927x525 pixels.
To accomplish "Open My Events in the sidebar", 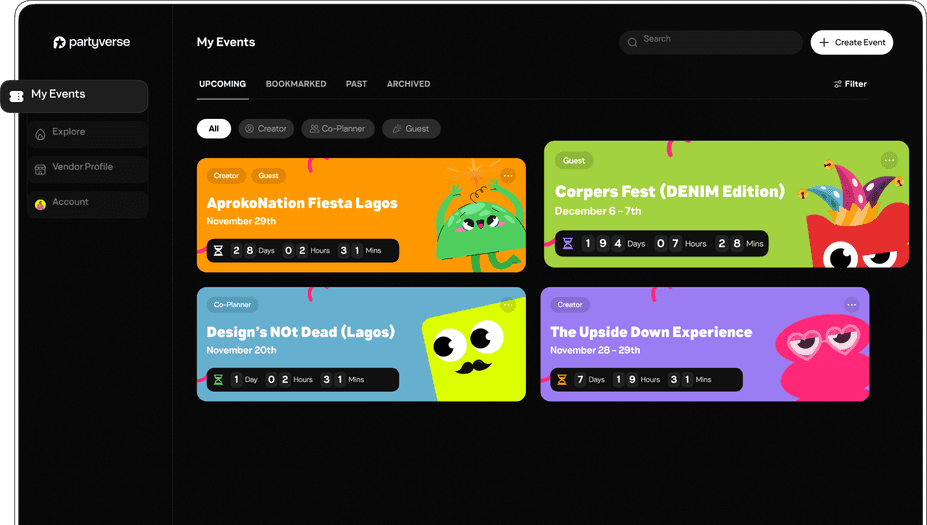I will (x=74, y=96).
